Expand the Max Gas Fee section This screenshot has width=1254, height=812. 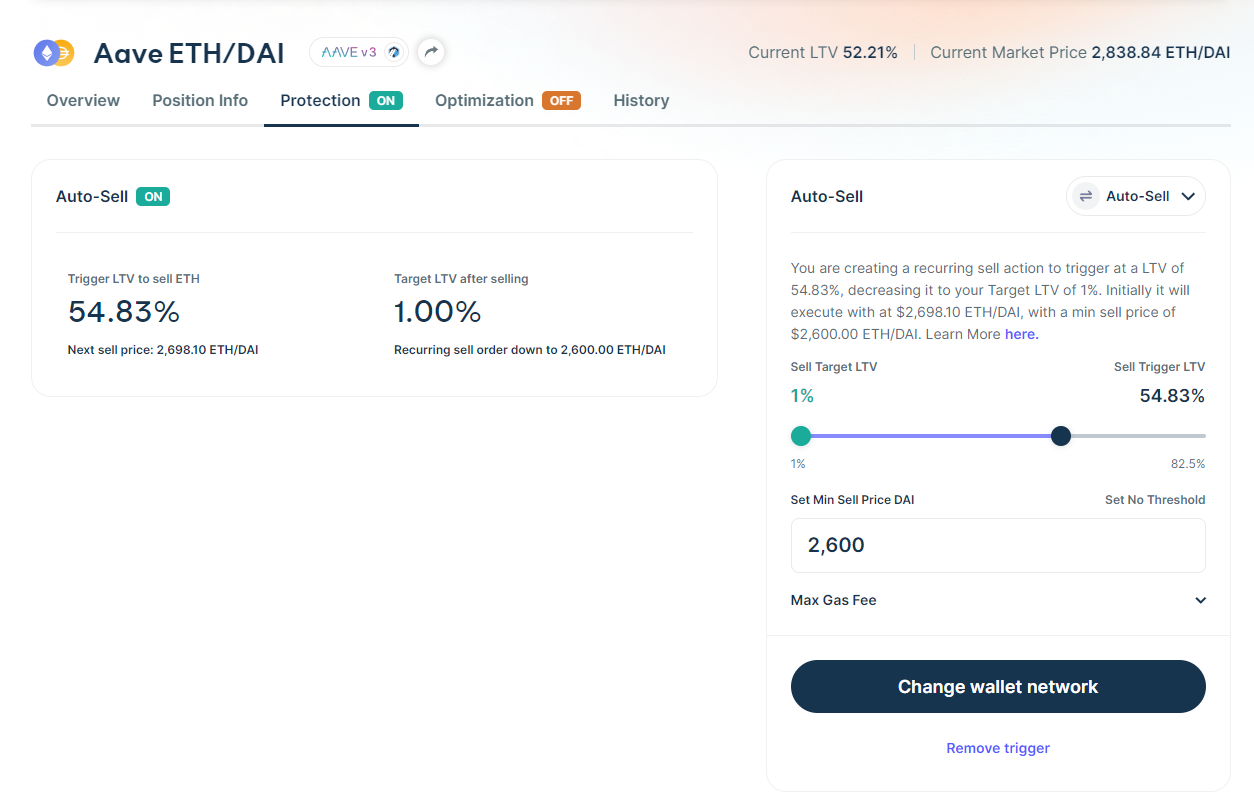tap(998, 600)
